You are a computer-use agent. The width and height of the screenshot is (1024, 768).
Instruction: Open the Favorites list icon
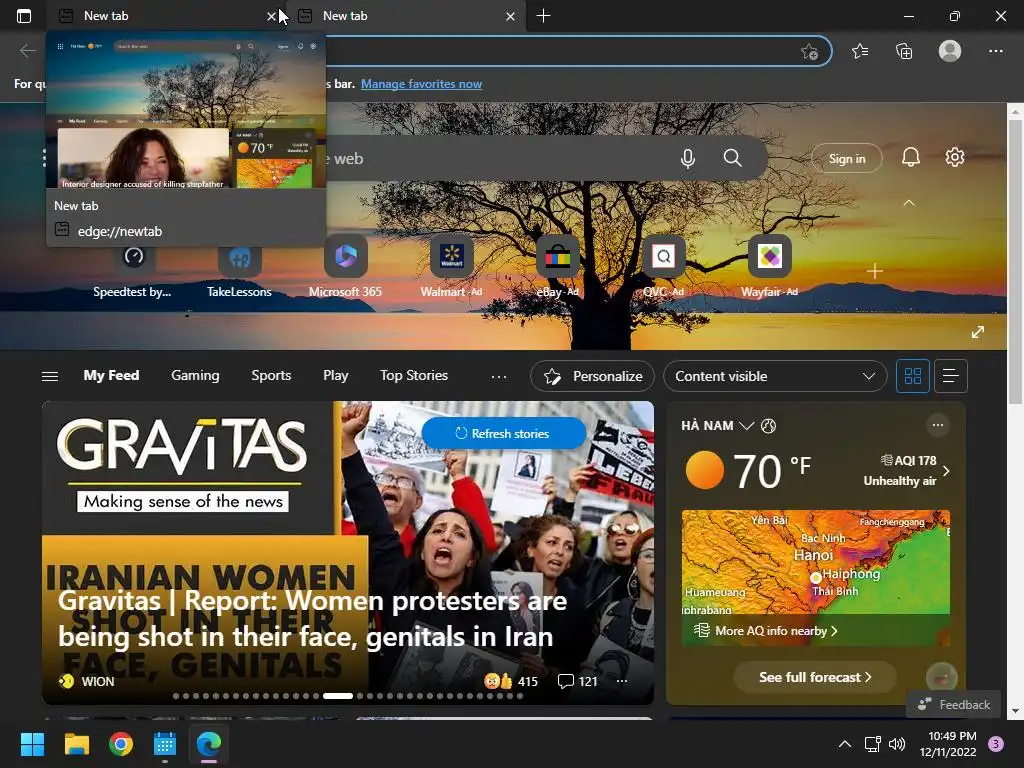click(860, 51)
